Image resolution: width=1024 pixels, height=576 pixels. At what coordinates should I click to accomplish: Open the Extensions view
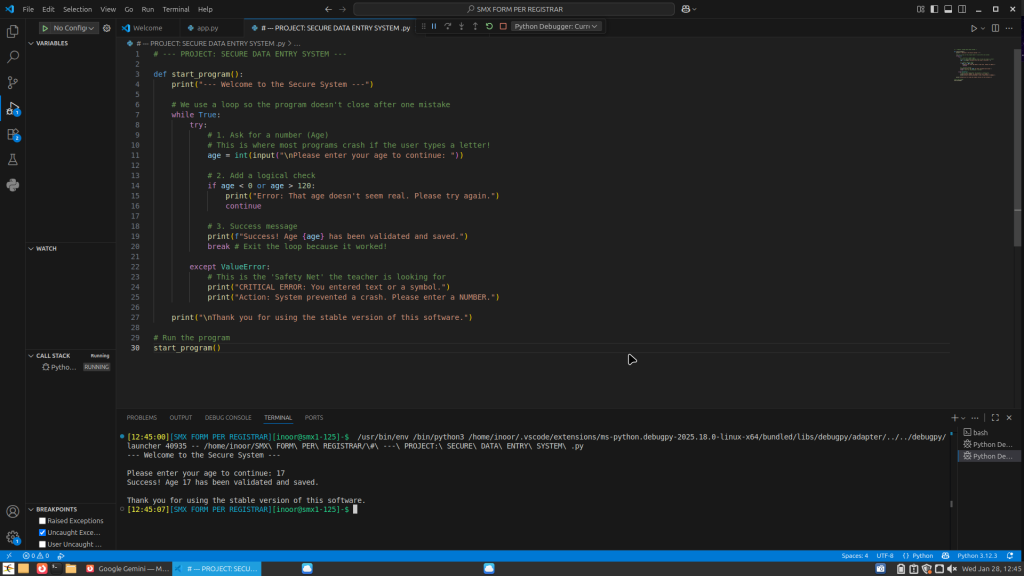tap(13, 134)
